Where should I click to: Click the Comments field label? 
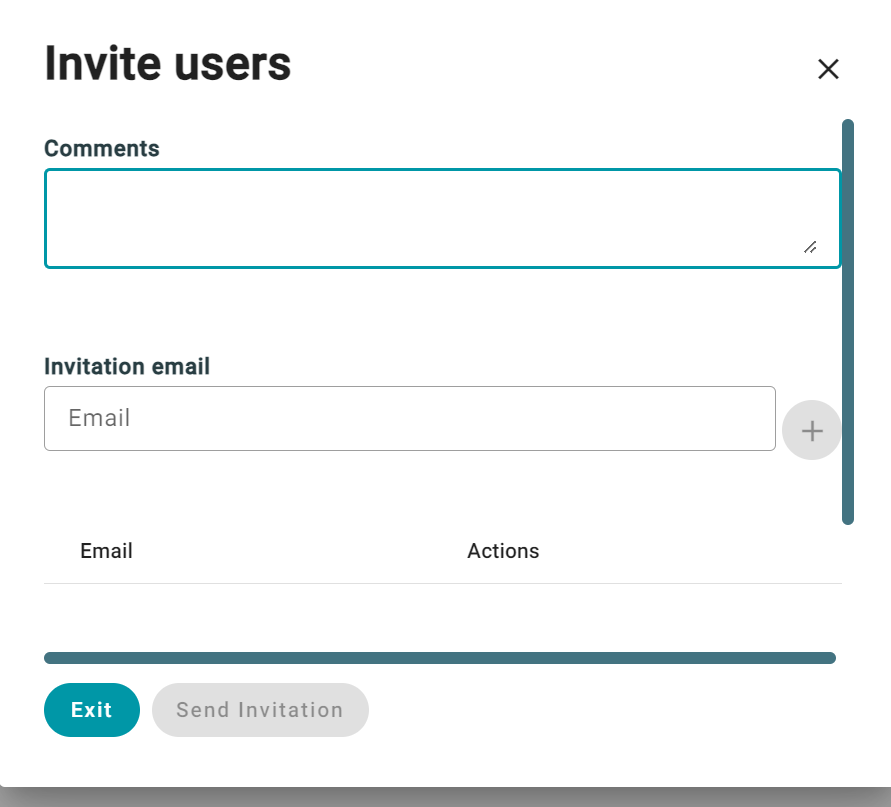pos(102,148)
